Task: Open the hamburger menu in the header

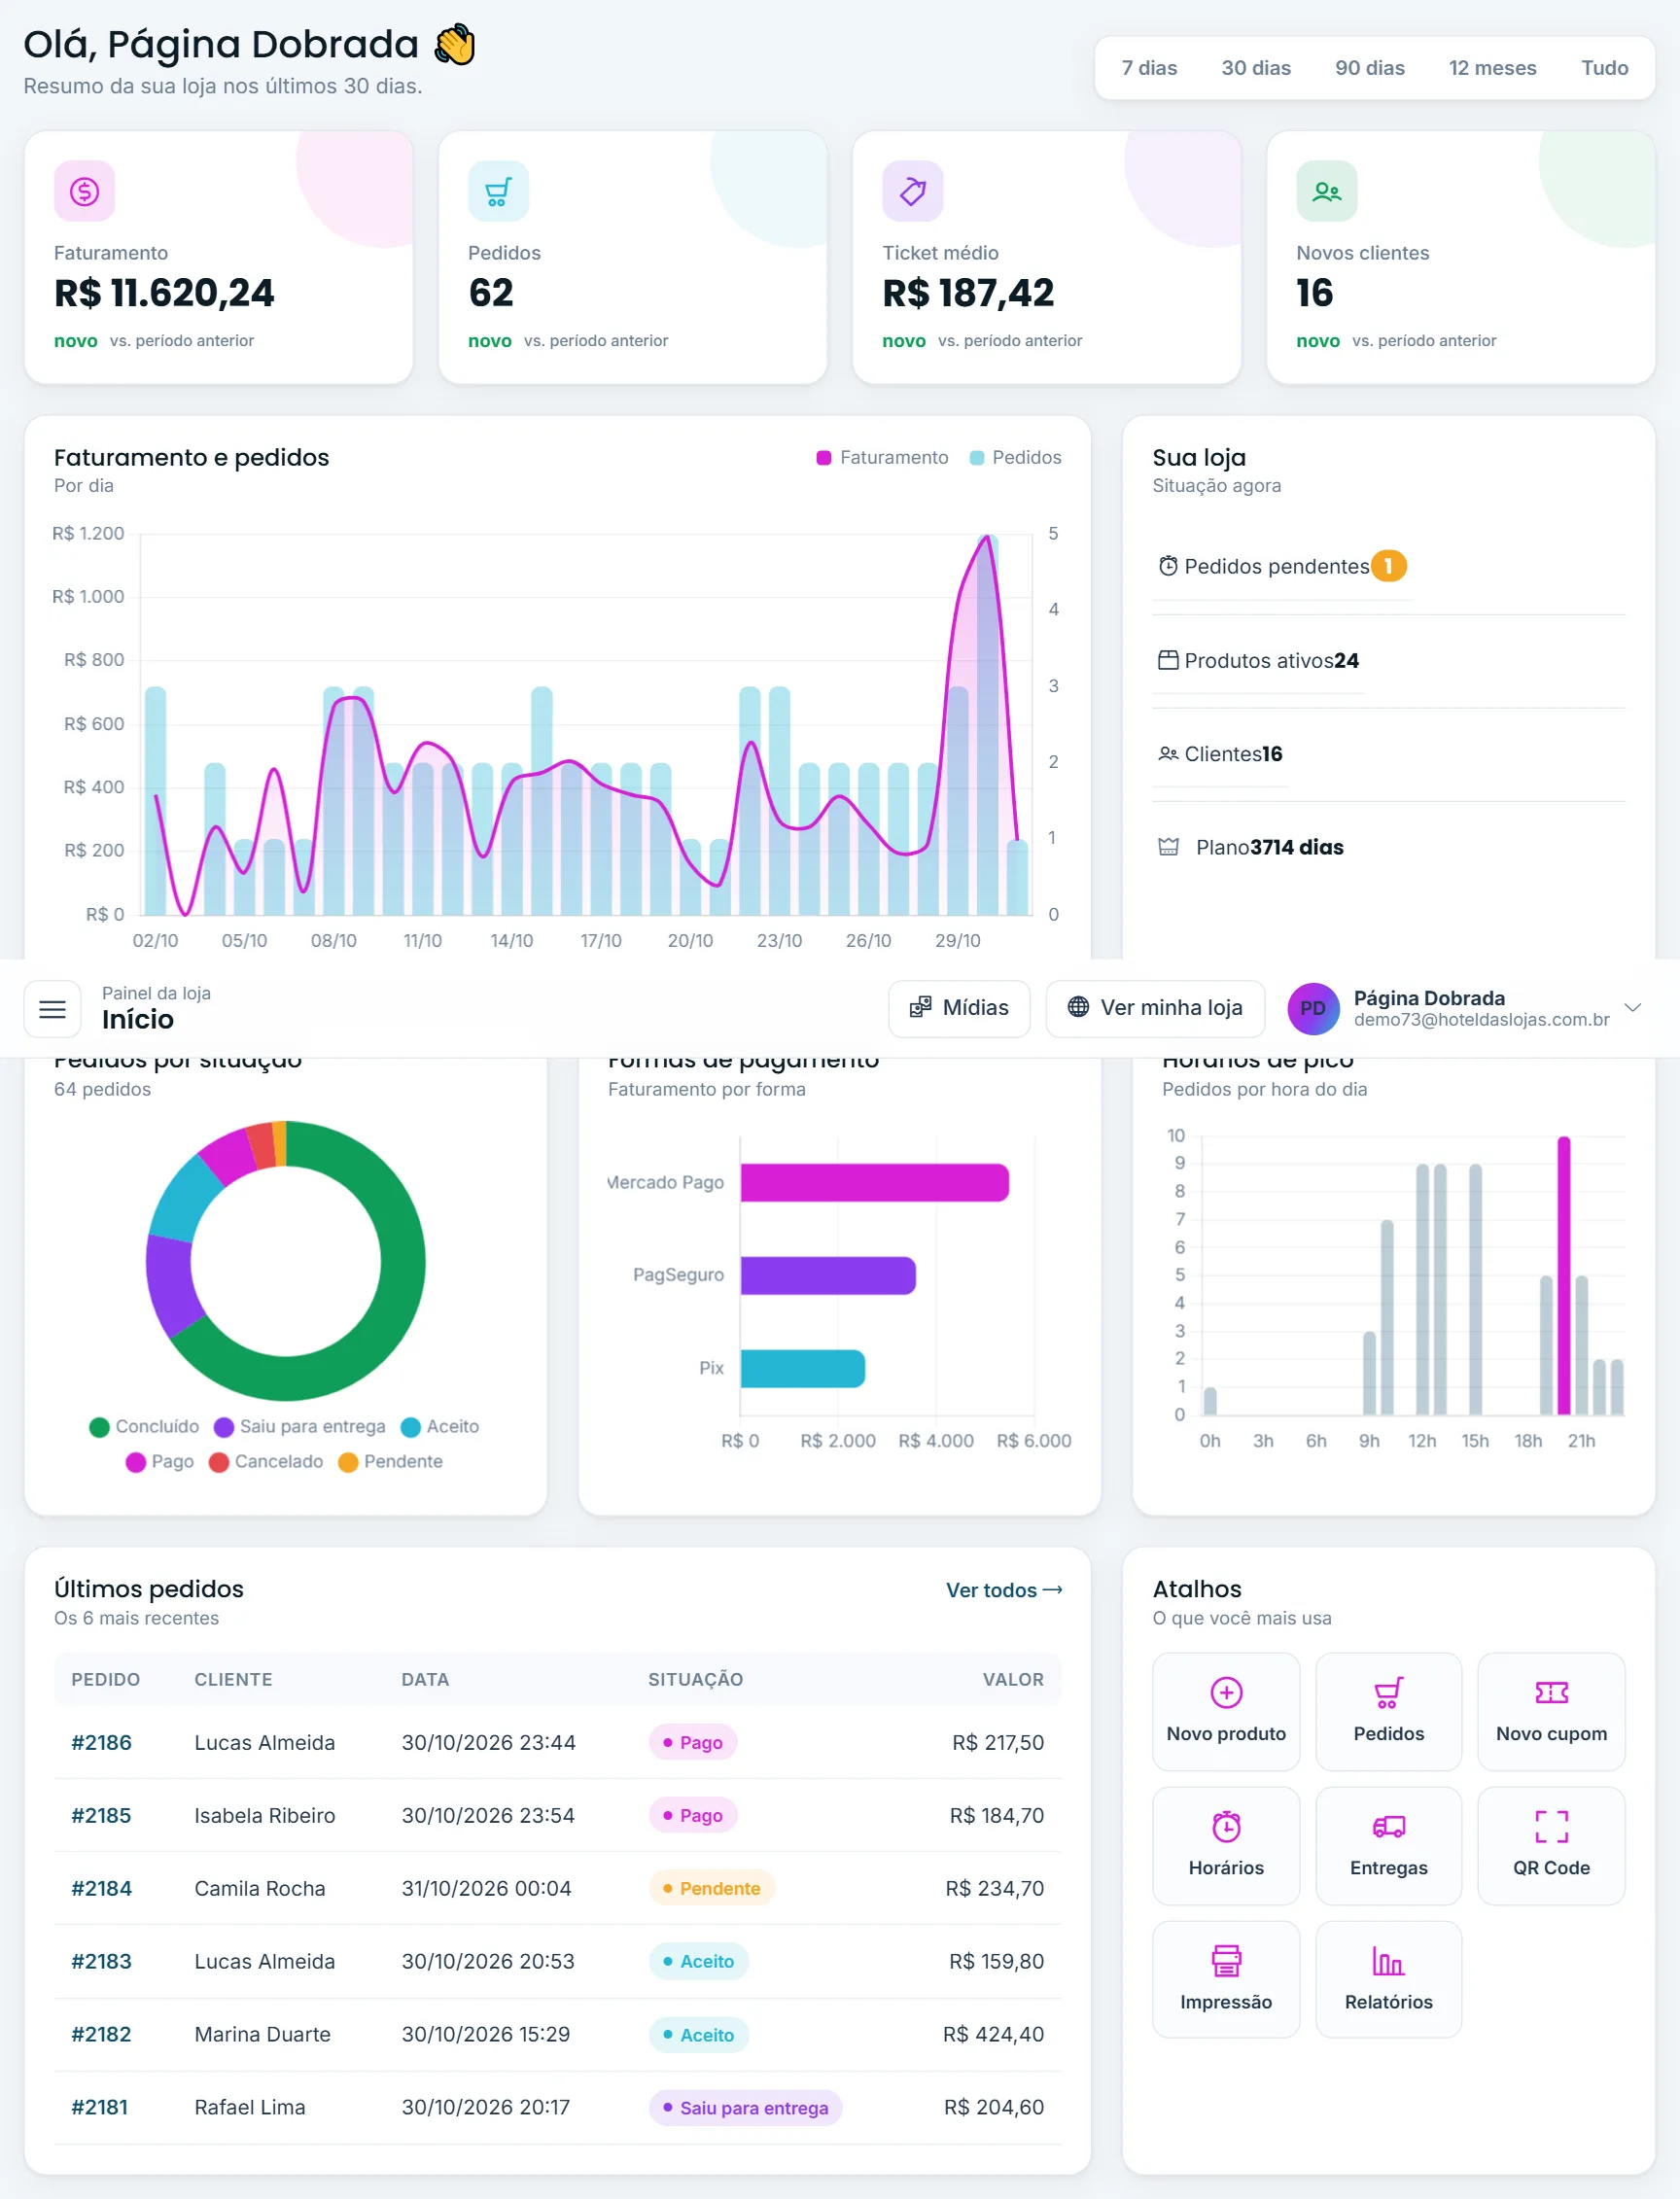Action: pyautogui.click(x=52, y=1009)
